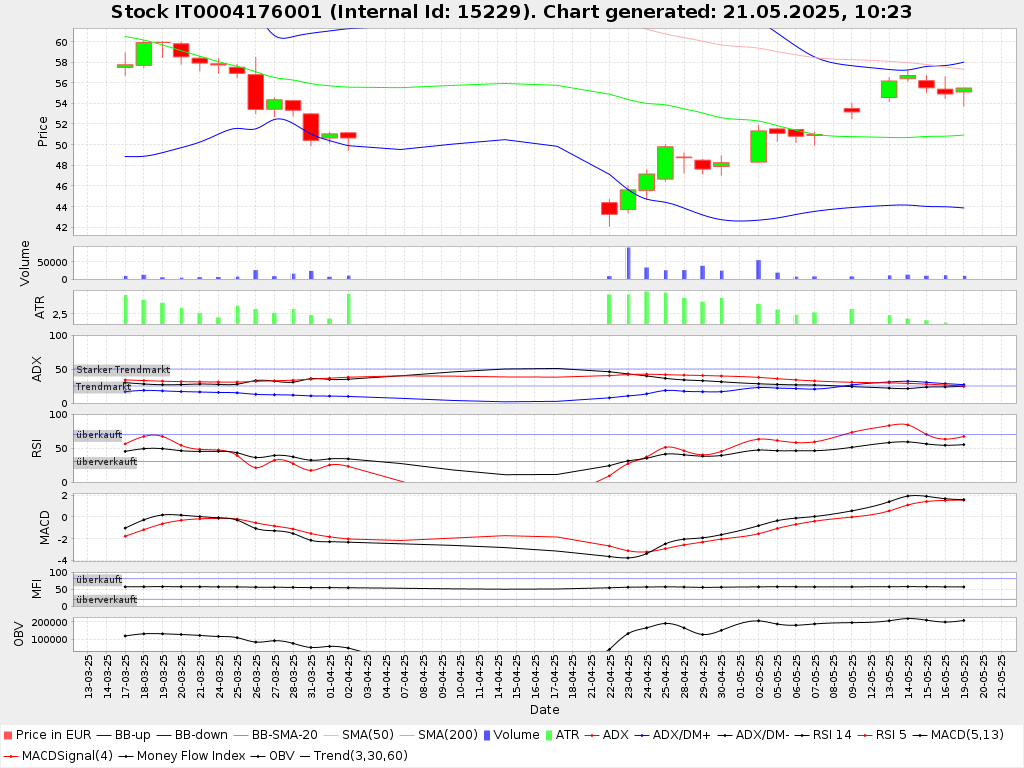Click the Date x-axis label

(x=545, y=709)
